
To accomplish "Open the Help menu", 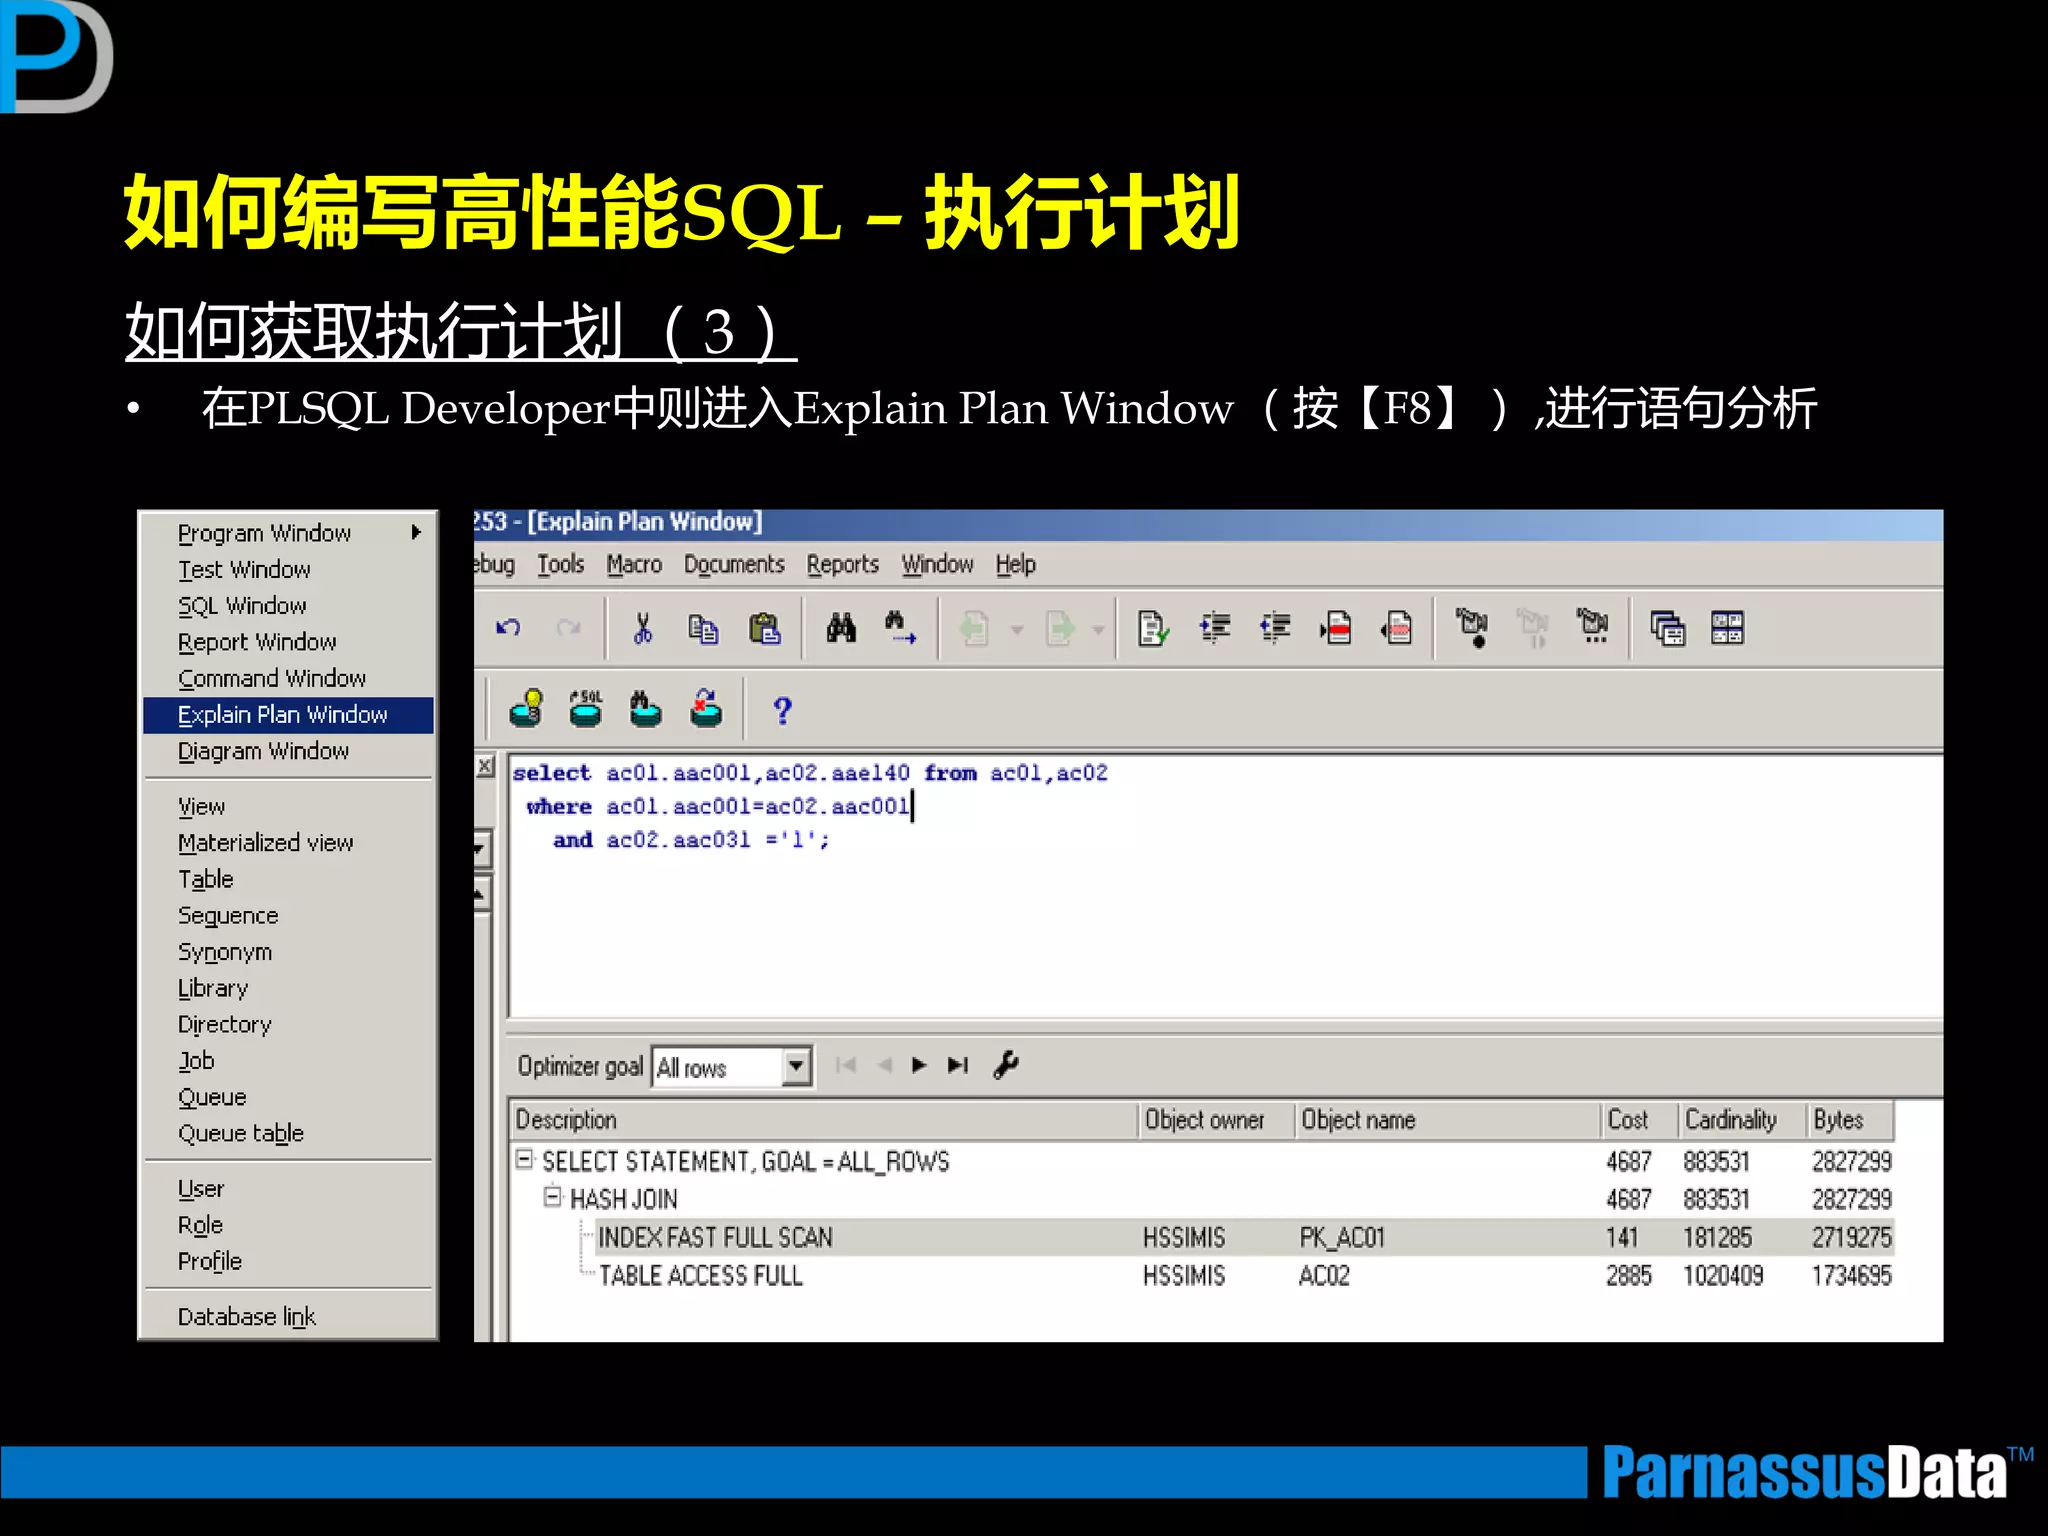I will click(x=1016, y=565).
